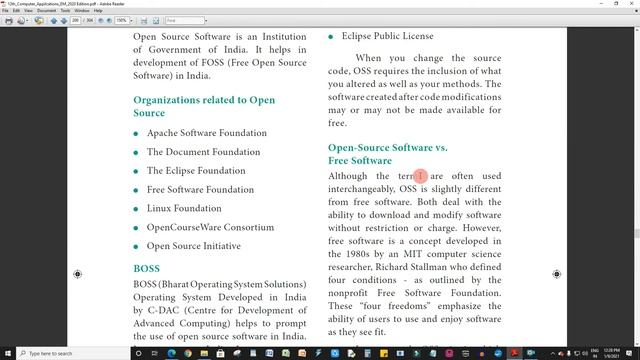
Task: Click the zoom in button
Action: coord(109,20)
